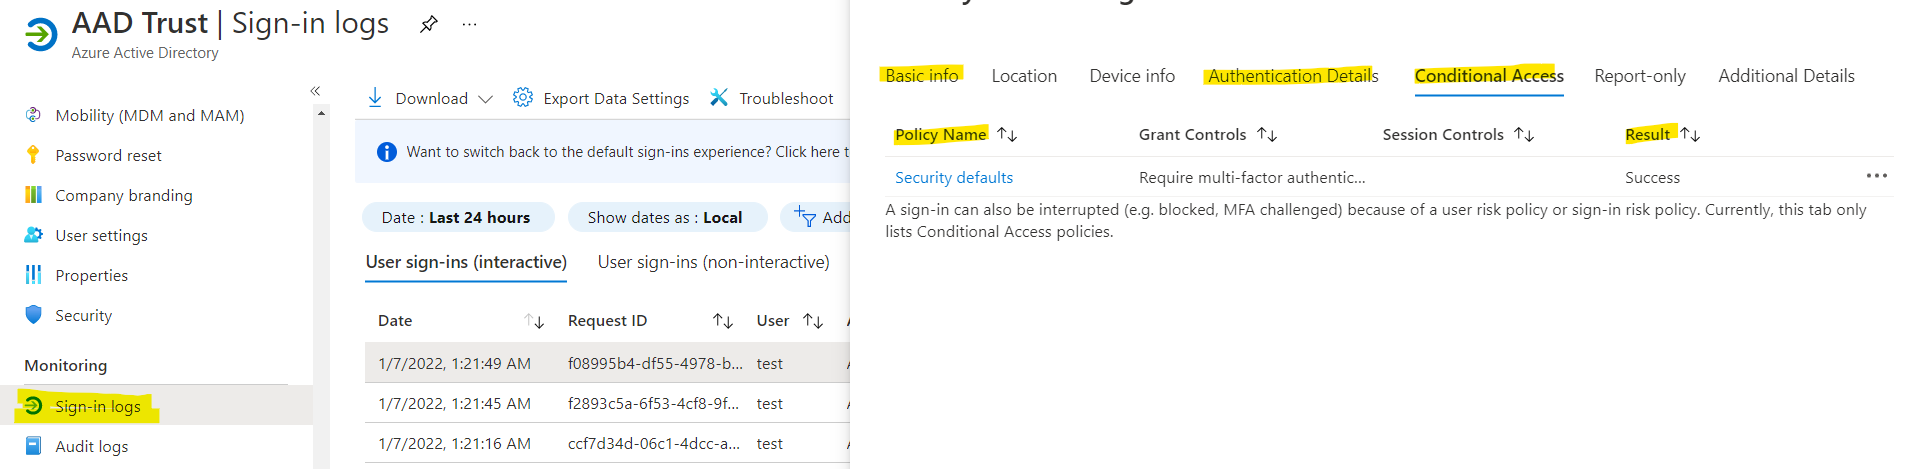The width and height of the screenshot is (1919, 469).
Task: Click the left menu scroll-up arrow
Action: coord(321,114)
